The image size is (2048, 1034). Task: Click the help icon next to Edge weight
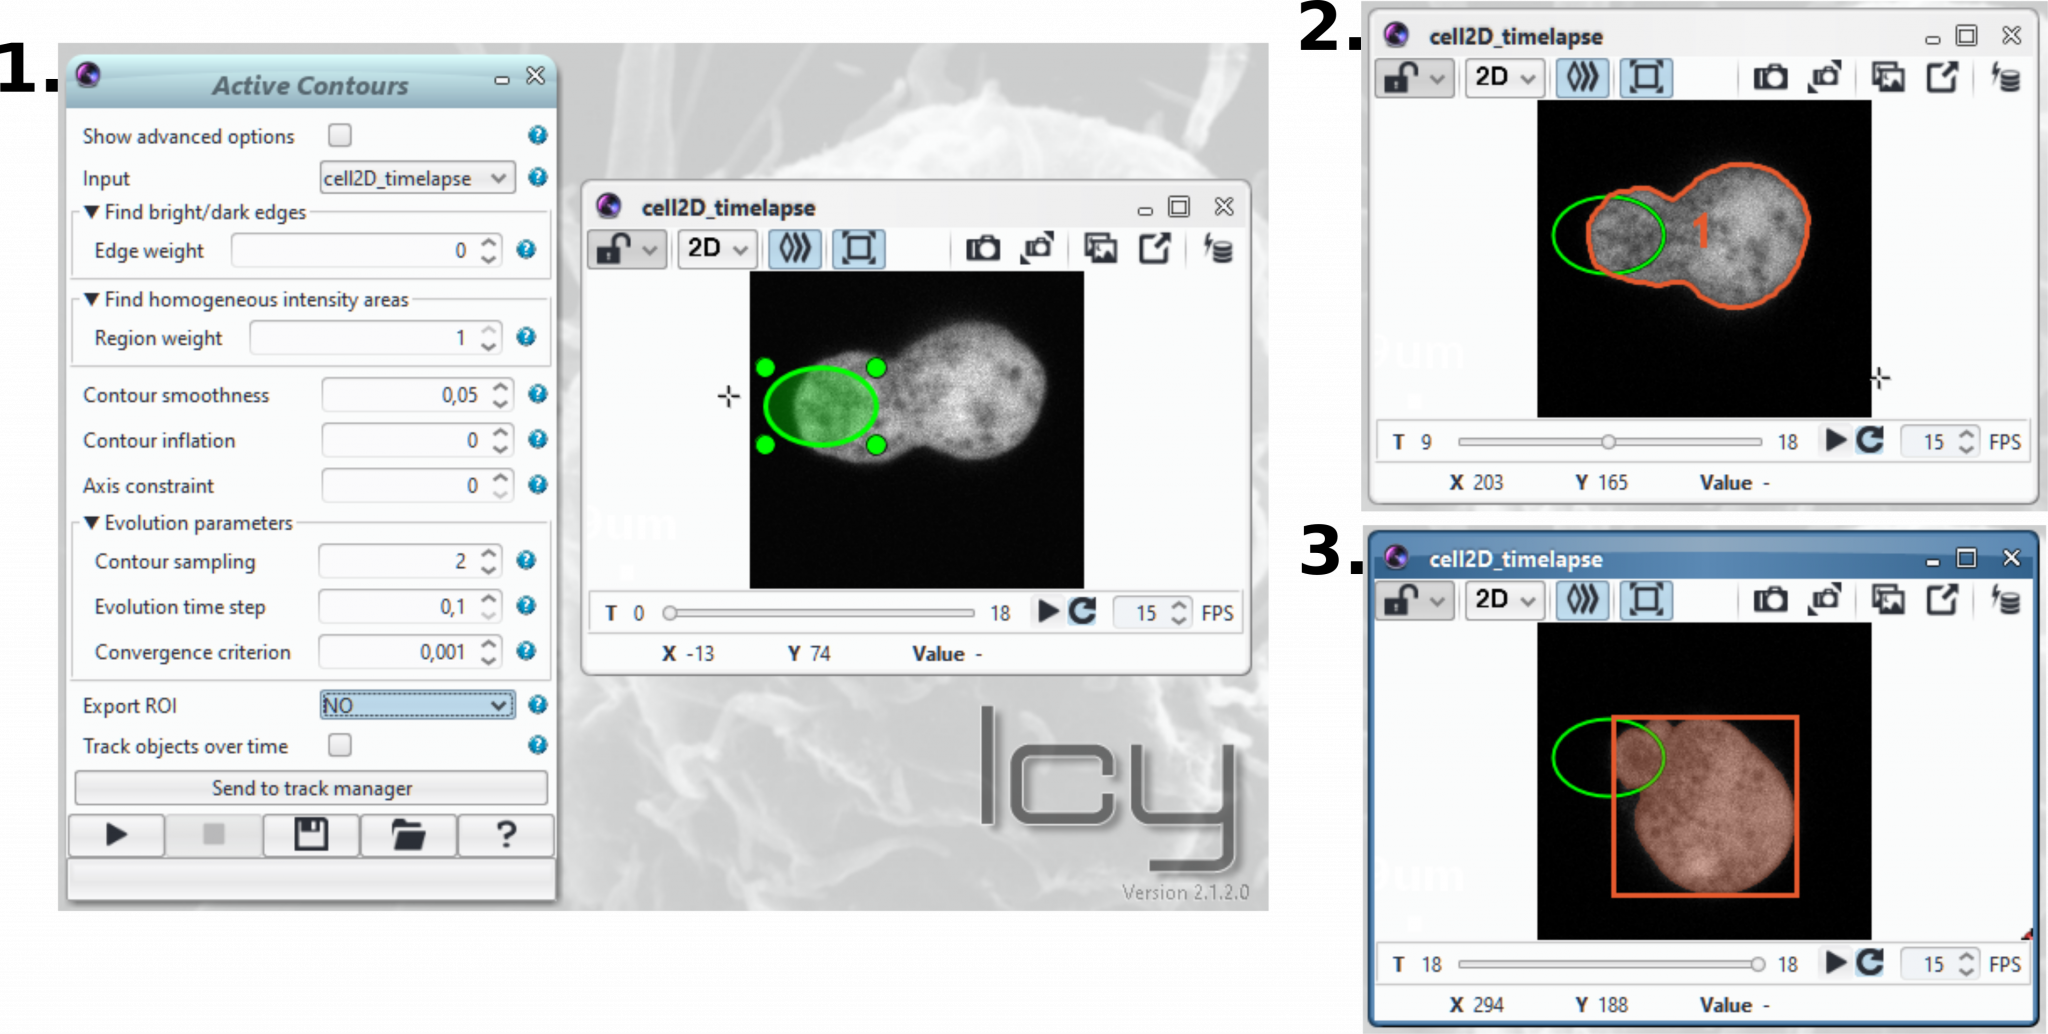[524, 250]
